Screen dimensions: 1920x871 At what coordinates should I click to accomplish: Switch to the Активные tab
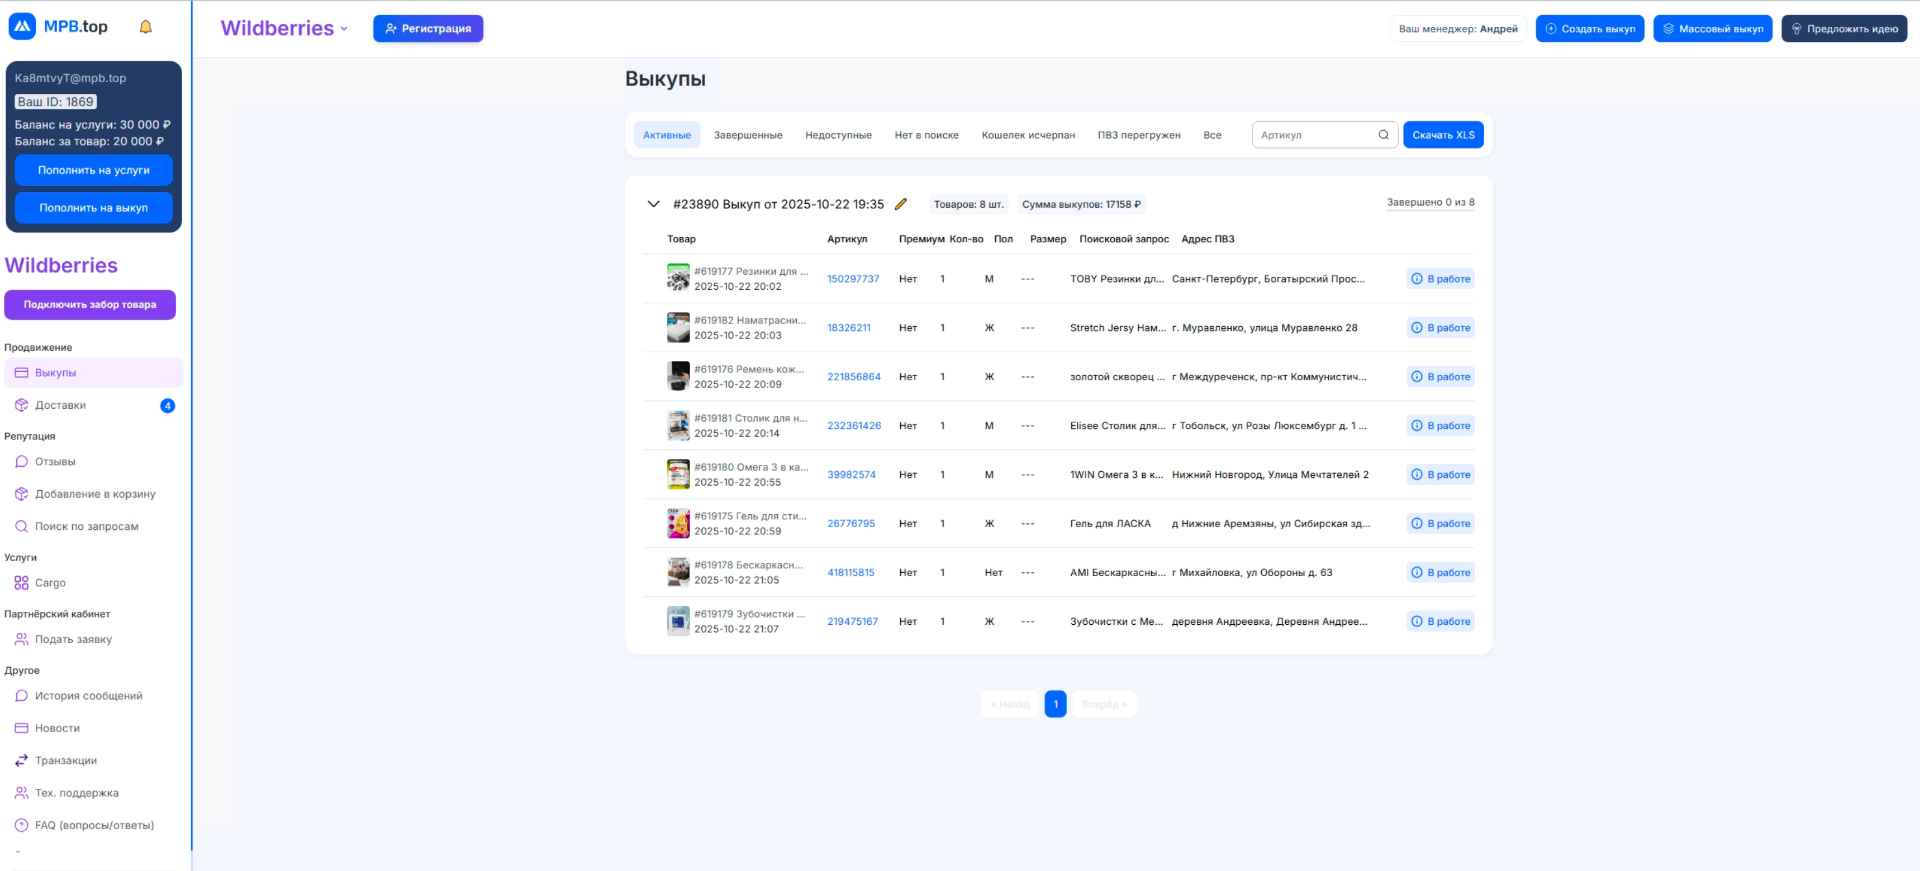point(667,135)
